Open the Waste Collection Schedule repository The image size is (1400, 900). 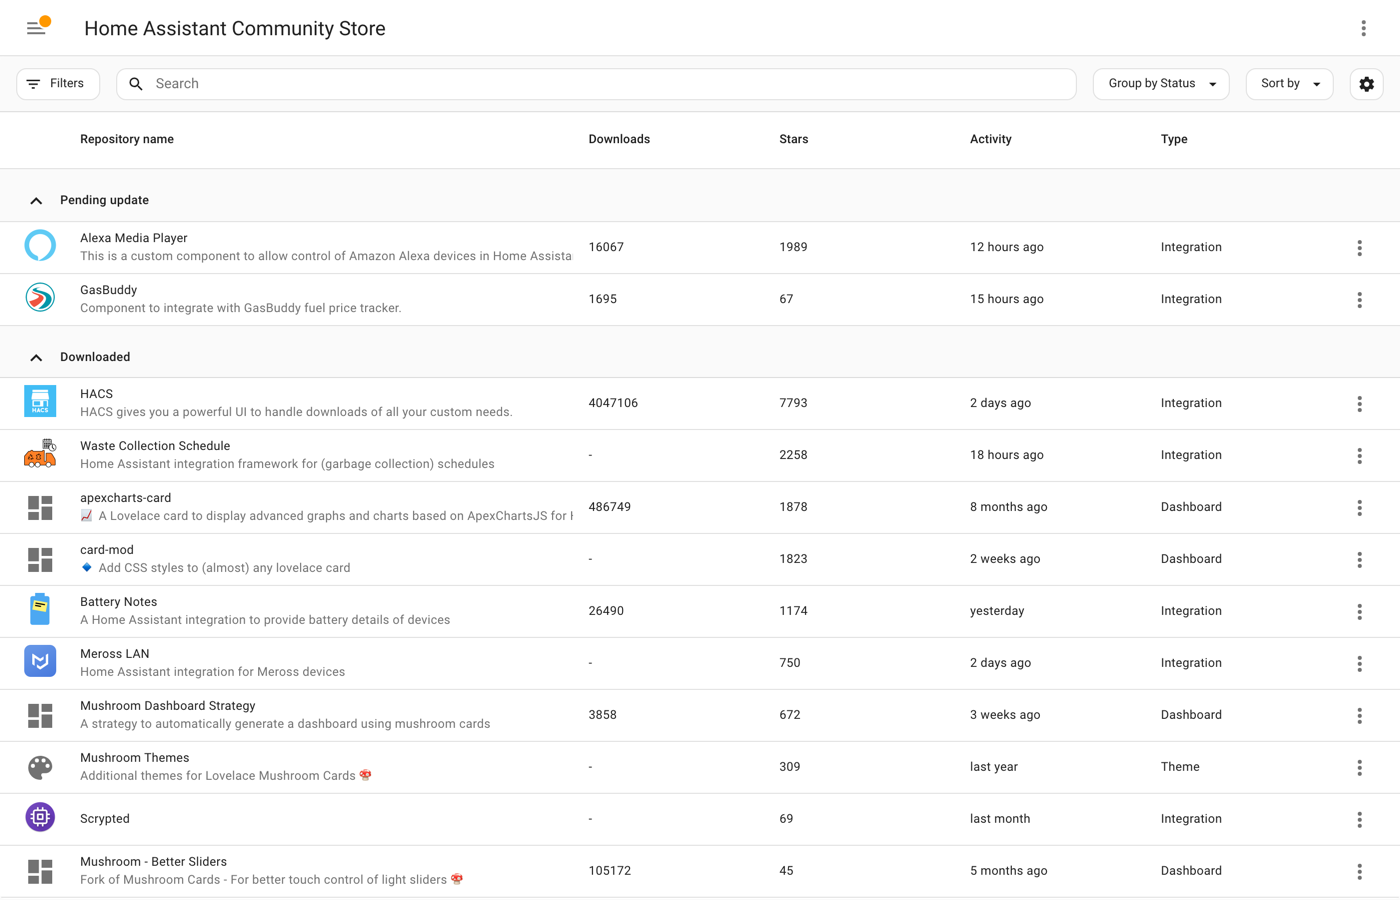pos(700,455)
